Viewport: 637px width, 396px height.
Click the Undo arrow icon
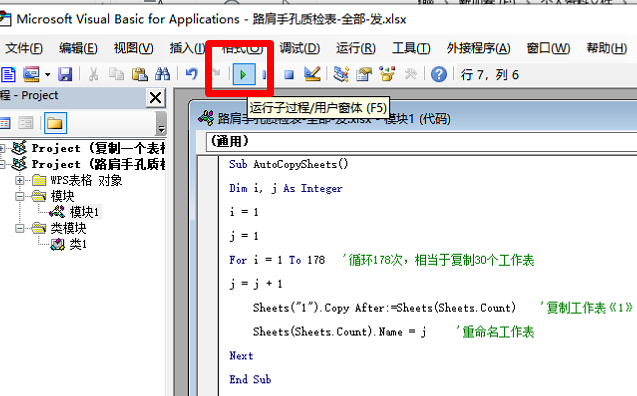pos(191,74)
